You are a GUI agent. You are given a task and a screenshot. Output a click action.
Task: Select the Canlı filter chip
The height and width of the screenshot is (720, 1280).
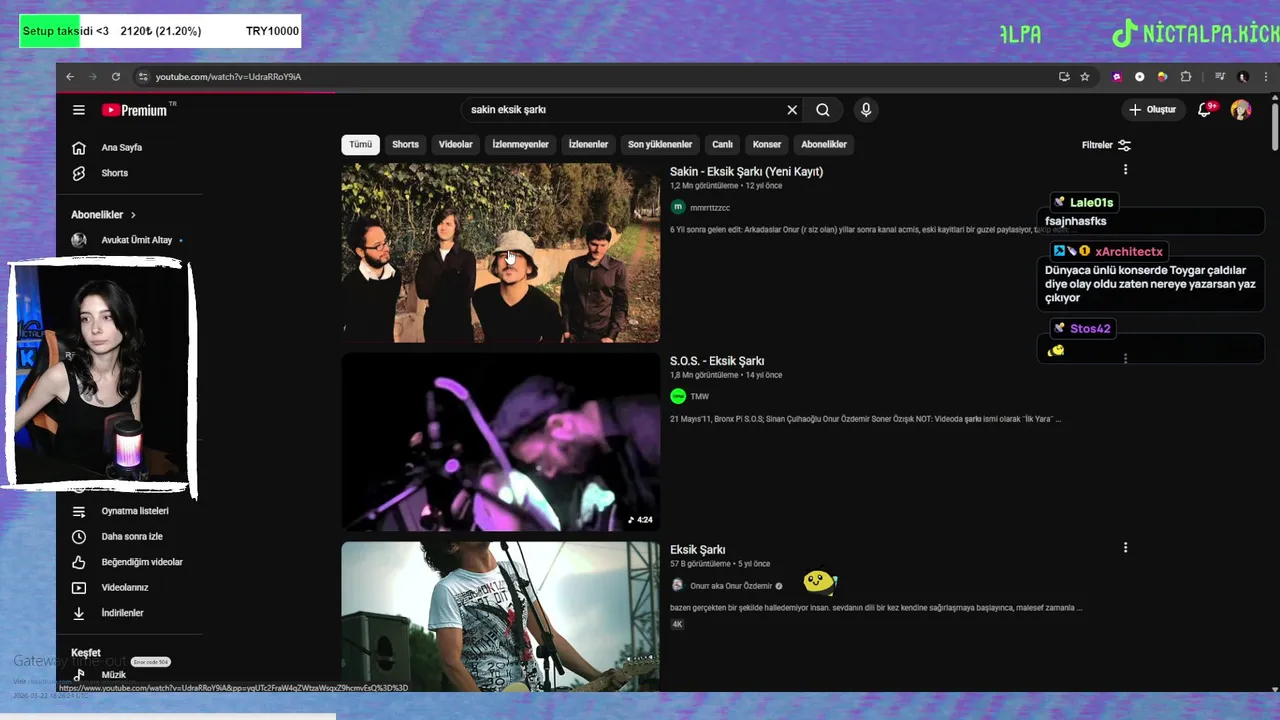tap(722, 145)
